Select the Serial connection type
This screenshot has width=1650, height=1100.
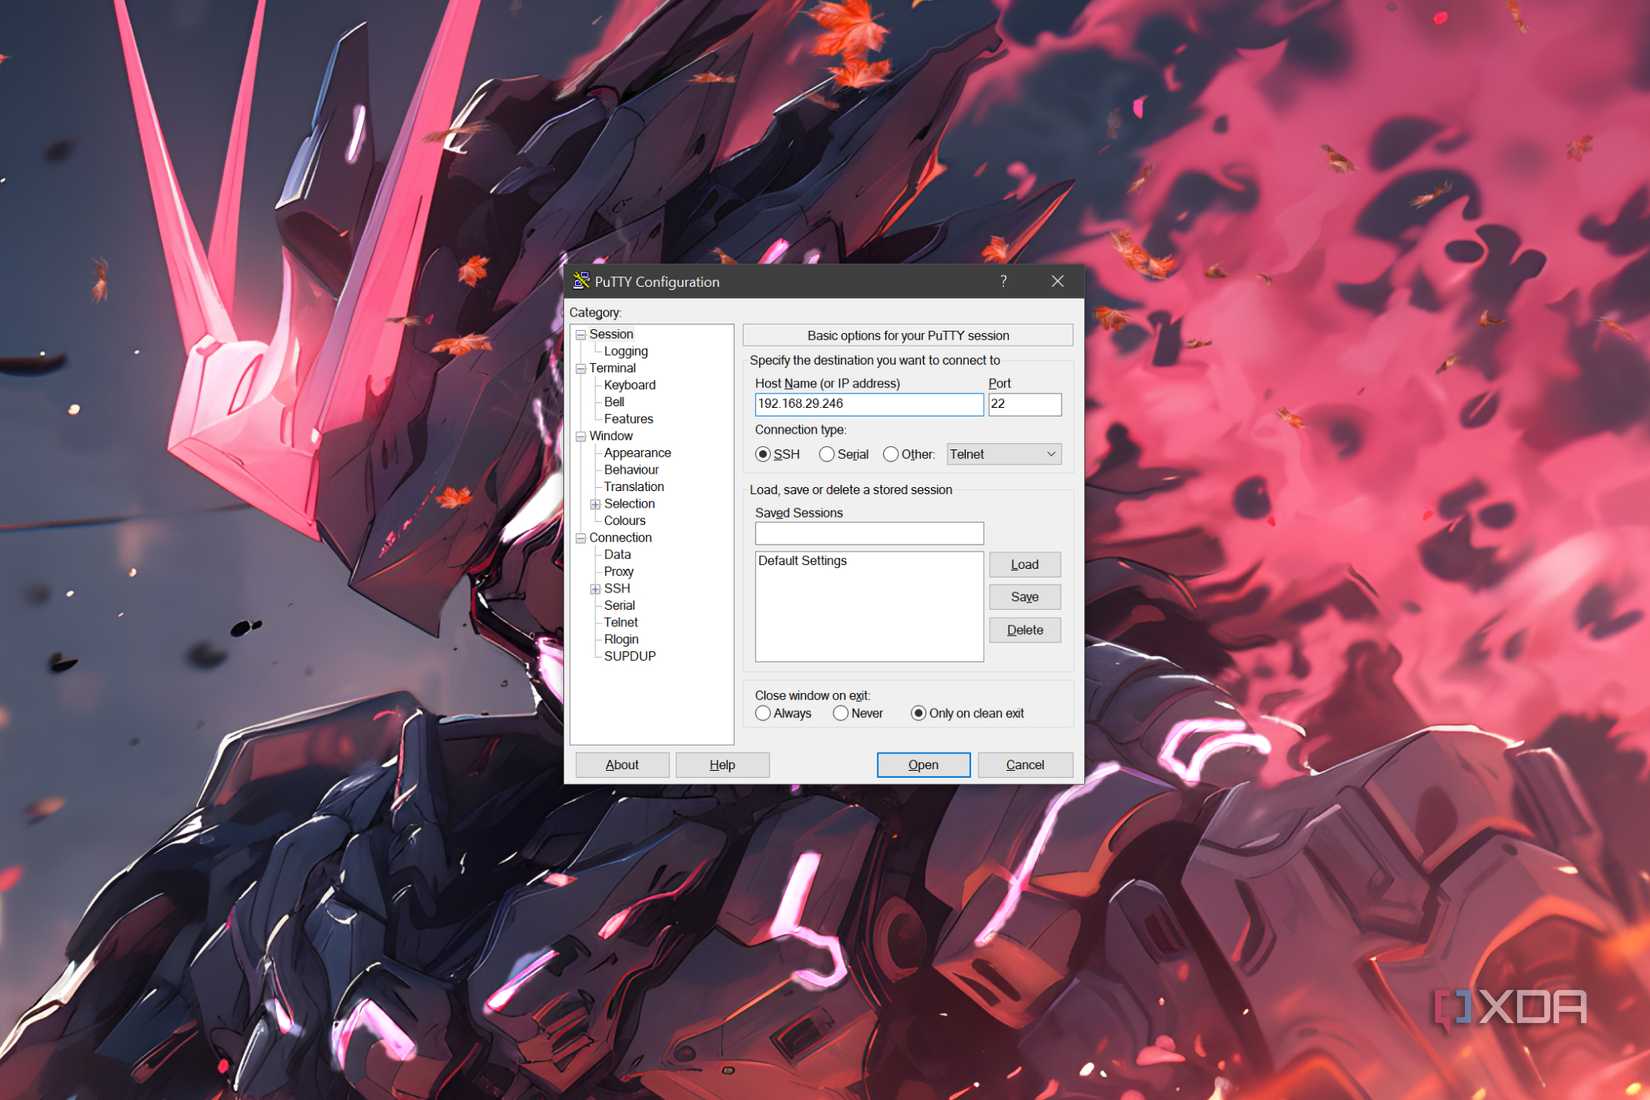pyautogui.click(x=827, y=454)
